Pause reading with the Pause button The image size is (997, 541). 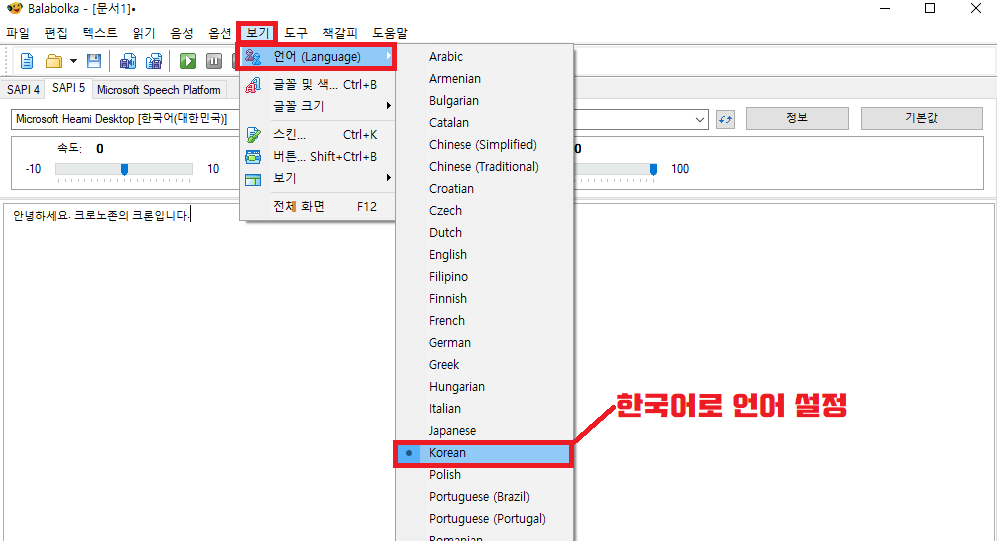click(214, 61)
